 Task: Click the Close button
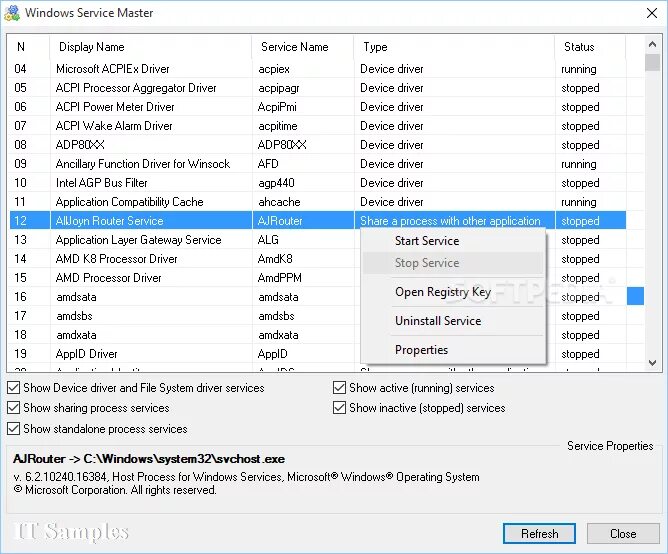pos(623,534)
